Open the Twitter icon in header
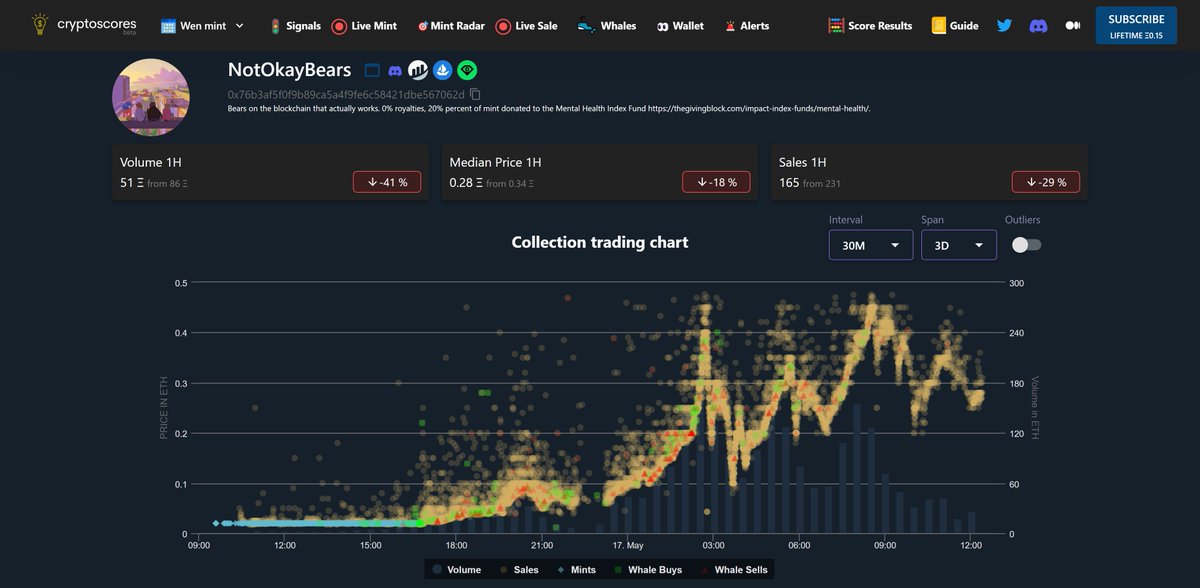Image resolution: width=1200 pixels, height=588 pixels. click(1005, 25)
